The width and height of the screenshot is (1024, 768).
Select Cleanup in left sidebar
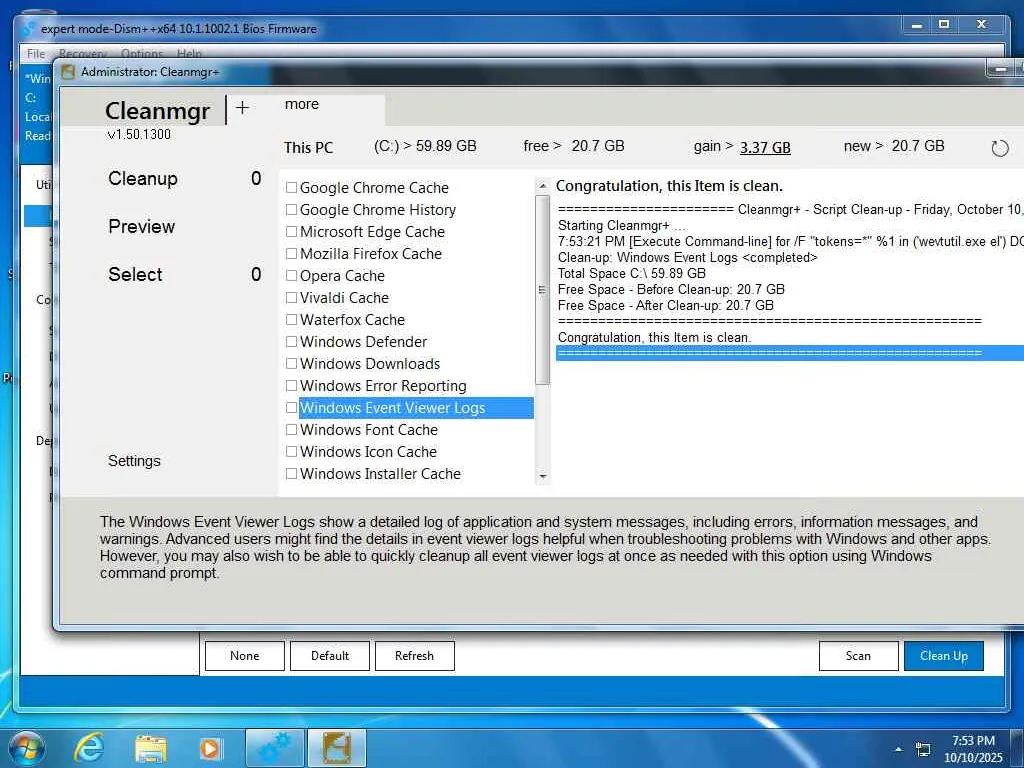point(142,178)
